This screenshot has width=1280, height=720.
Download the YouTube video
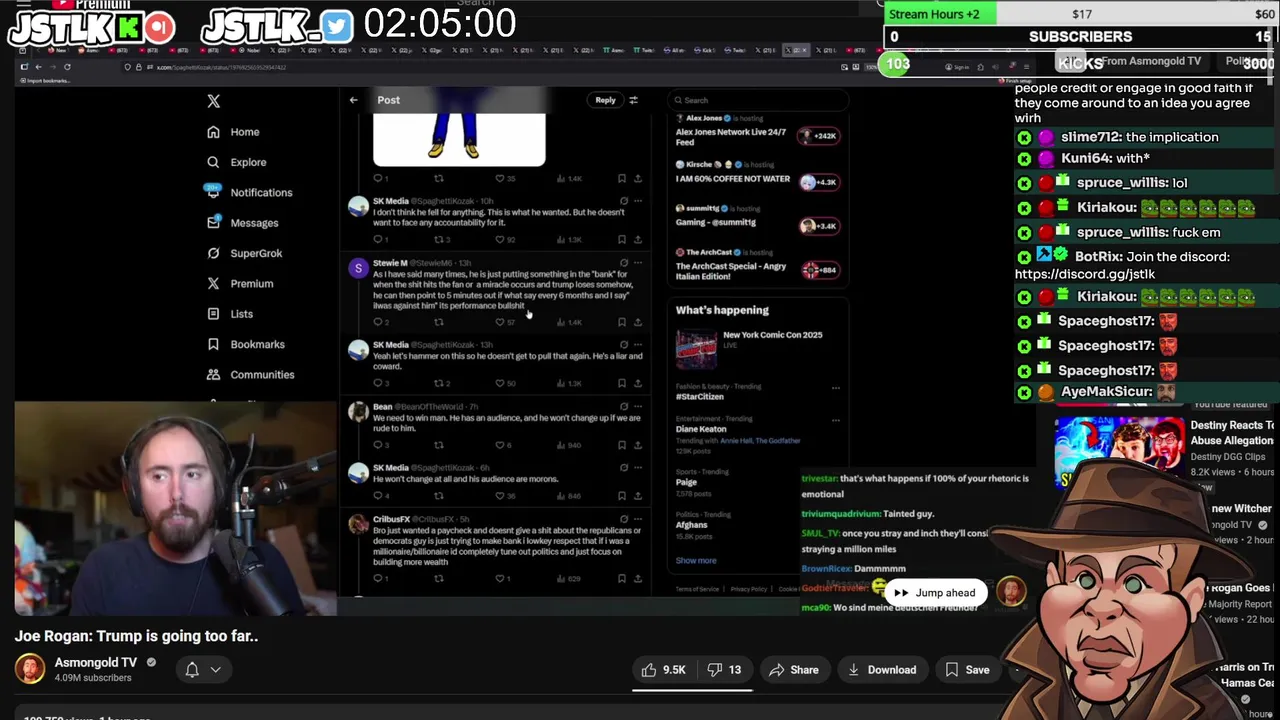pyautogui.click(x=882, y=670)
